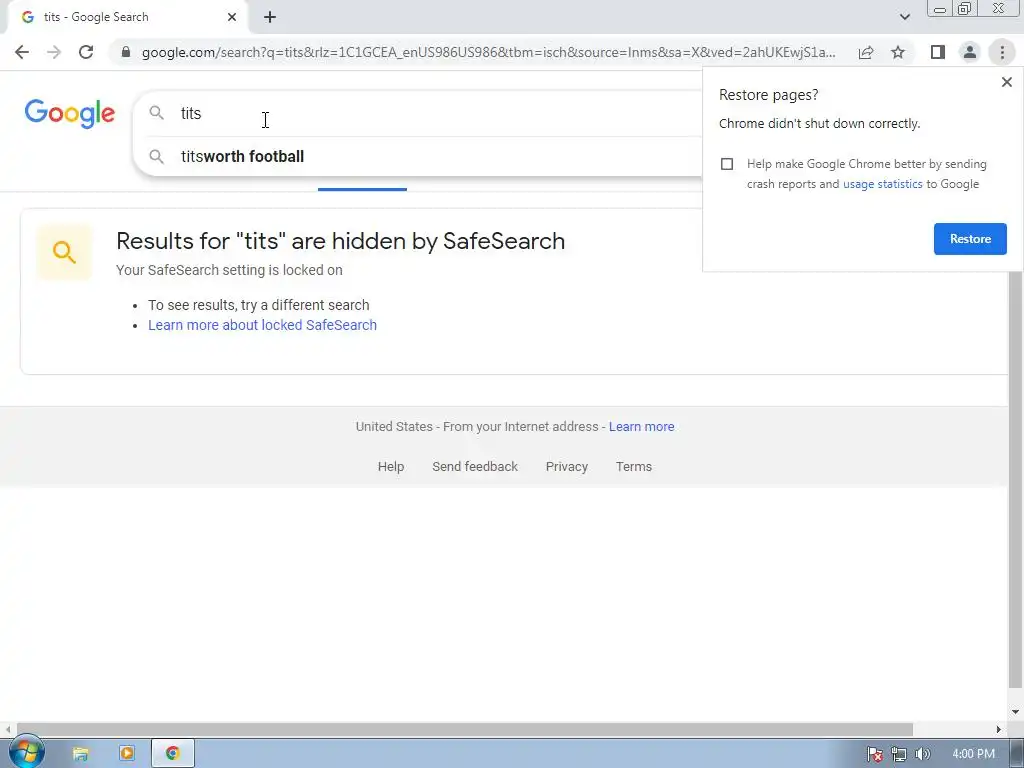Screen dimensions: 1024x768
Task: Close the 'tits - Google Search' tab
Action: 232,17
